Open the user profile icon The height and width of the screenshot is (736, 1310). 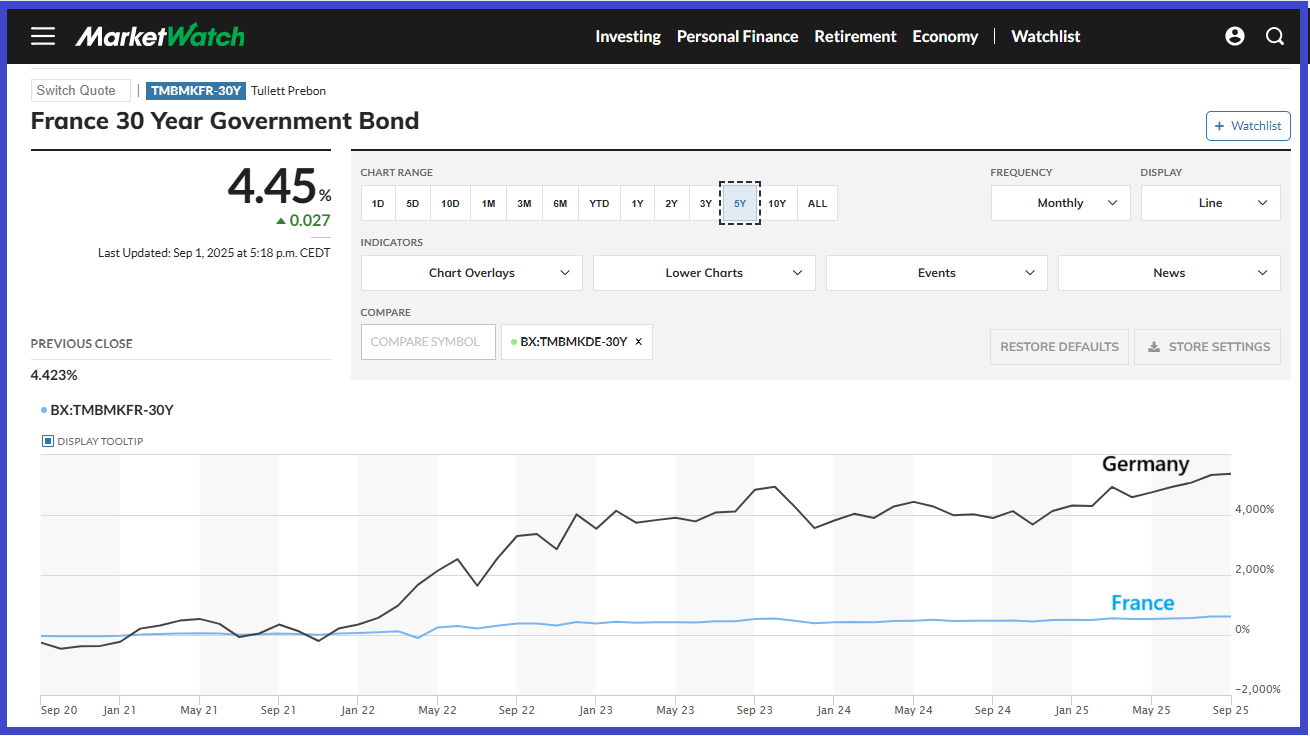coord(1235,36)
